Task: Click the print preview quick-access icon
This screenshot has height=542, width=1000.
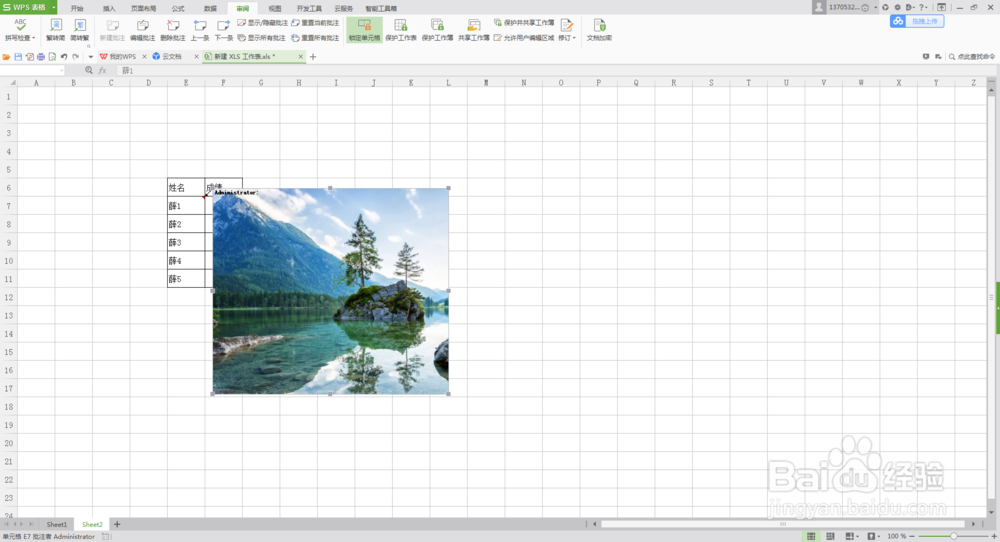Action: pyautogui.click(x=52, y=57)
